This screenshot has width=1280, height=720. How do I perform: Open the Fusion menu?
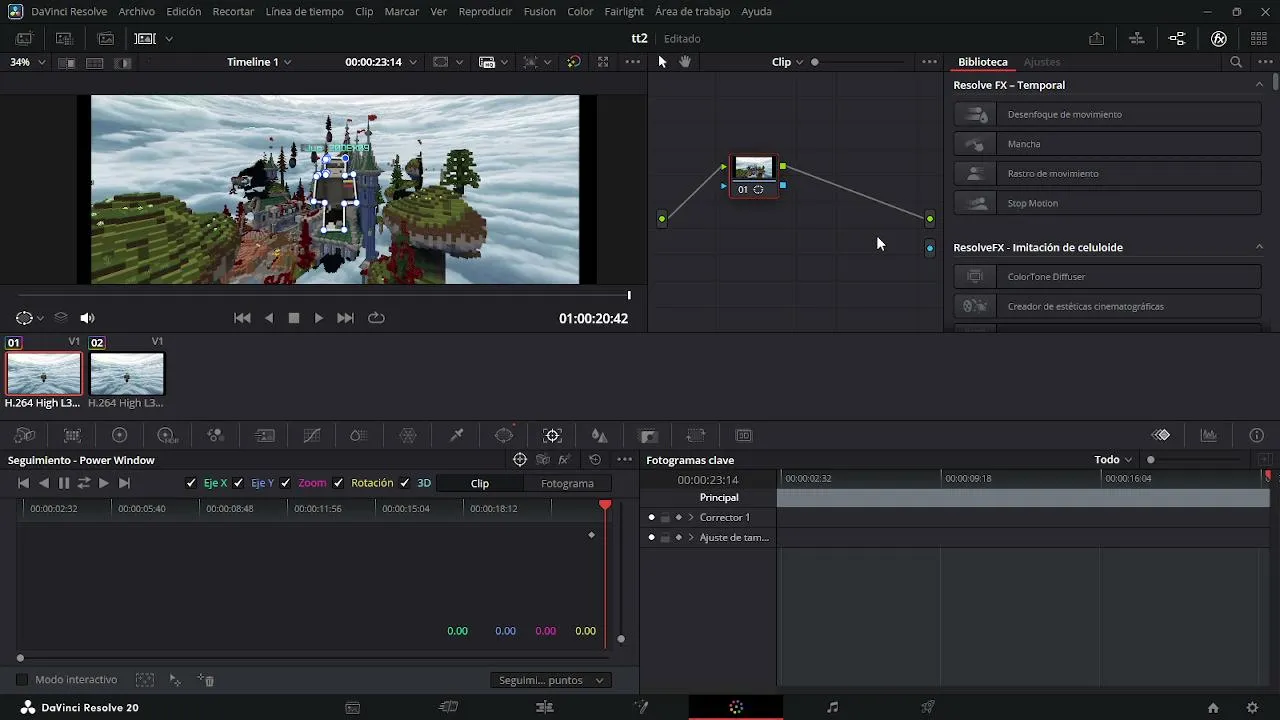tap(540, 12)
